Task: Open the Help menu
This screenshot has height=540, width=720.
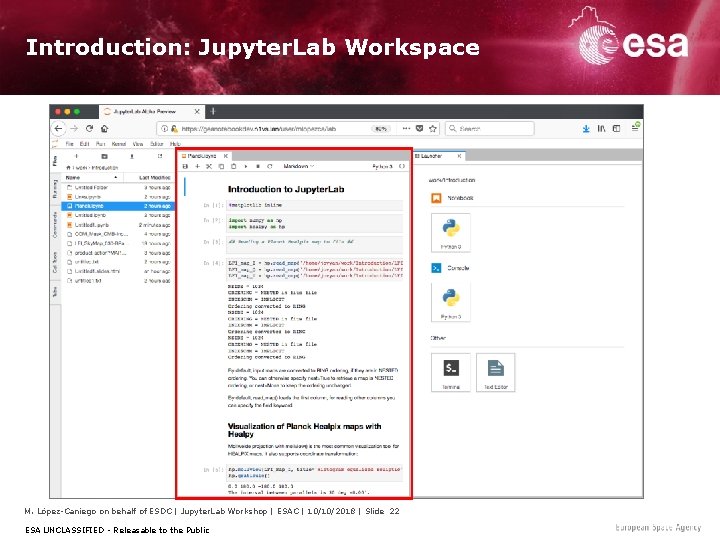Action: (x=175, y=144)
